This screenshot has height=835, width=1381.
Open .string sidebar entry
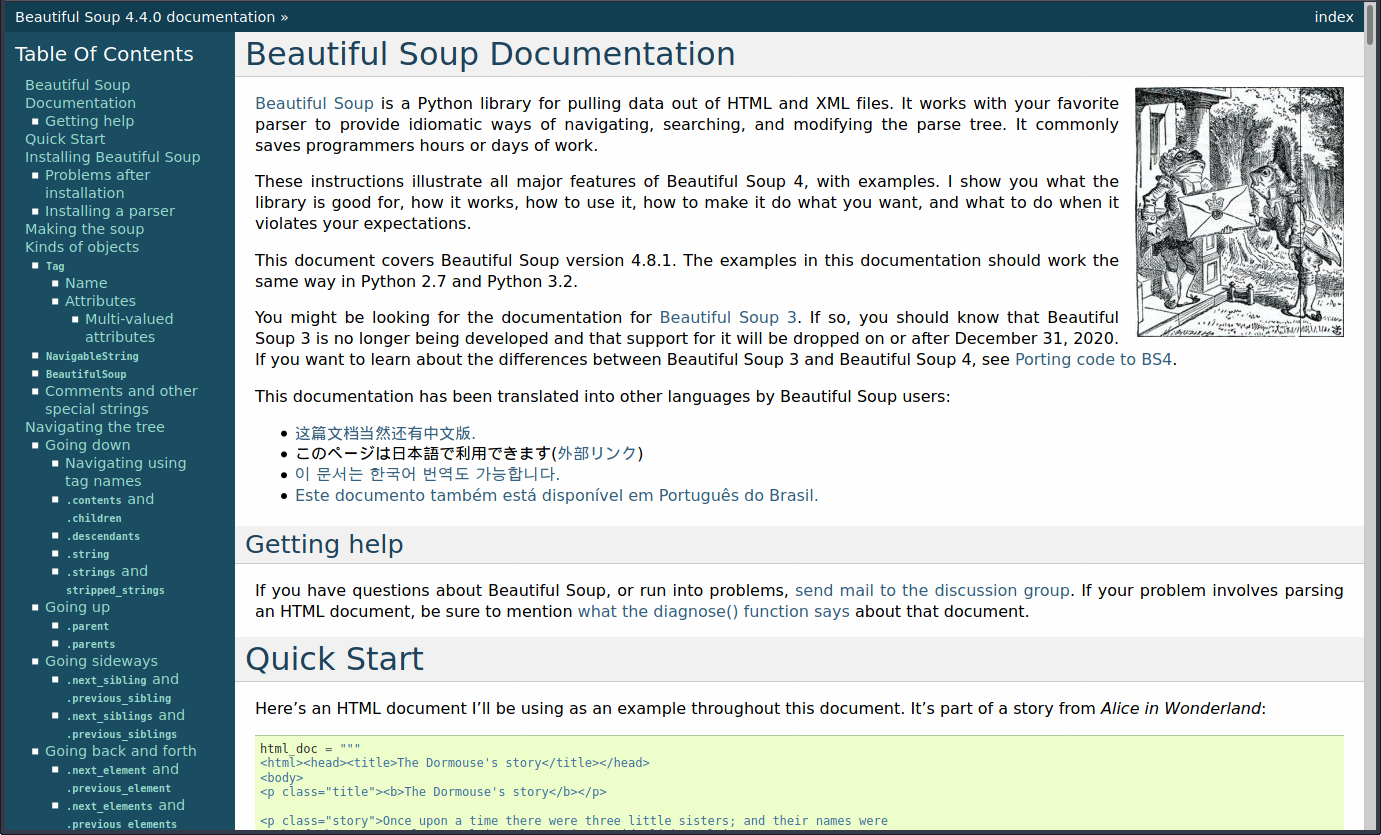point(88,554)
